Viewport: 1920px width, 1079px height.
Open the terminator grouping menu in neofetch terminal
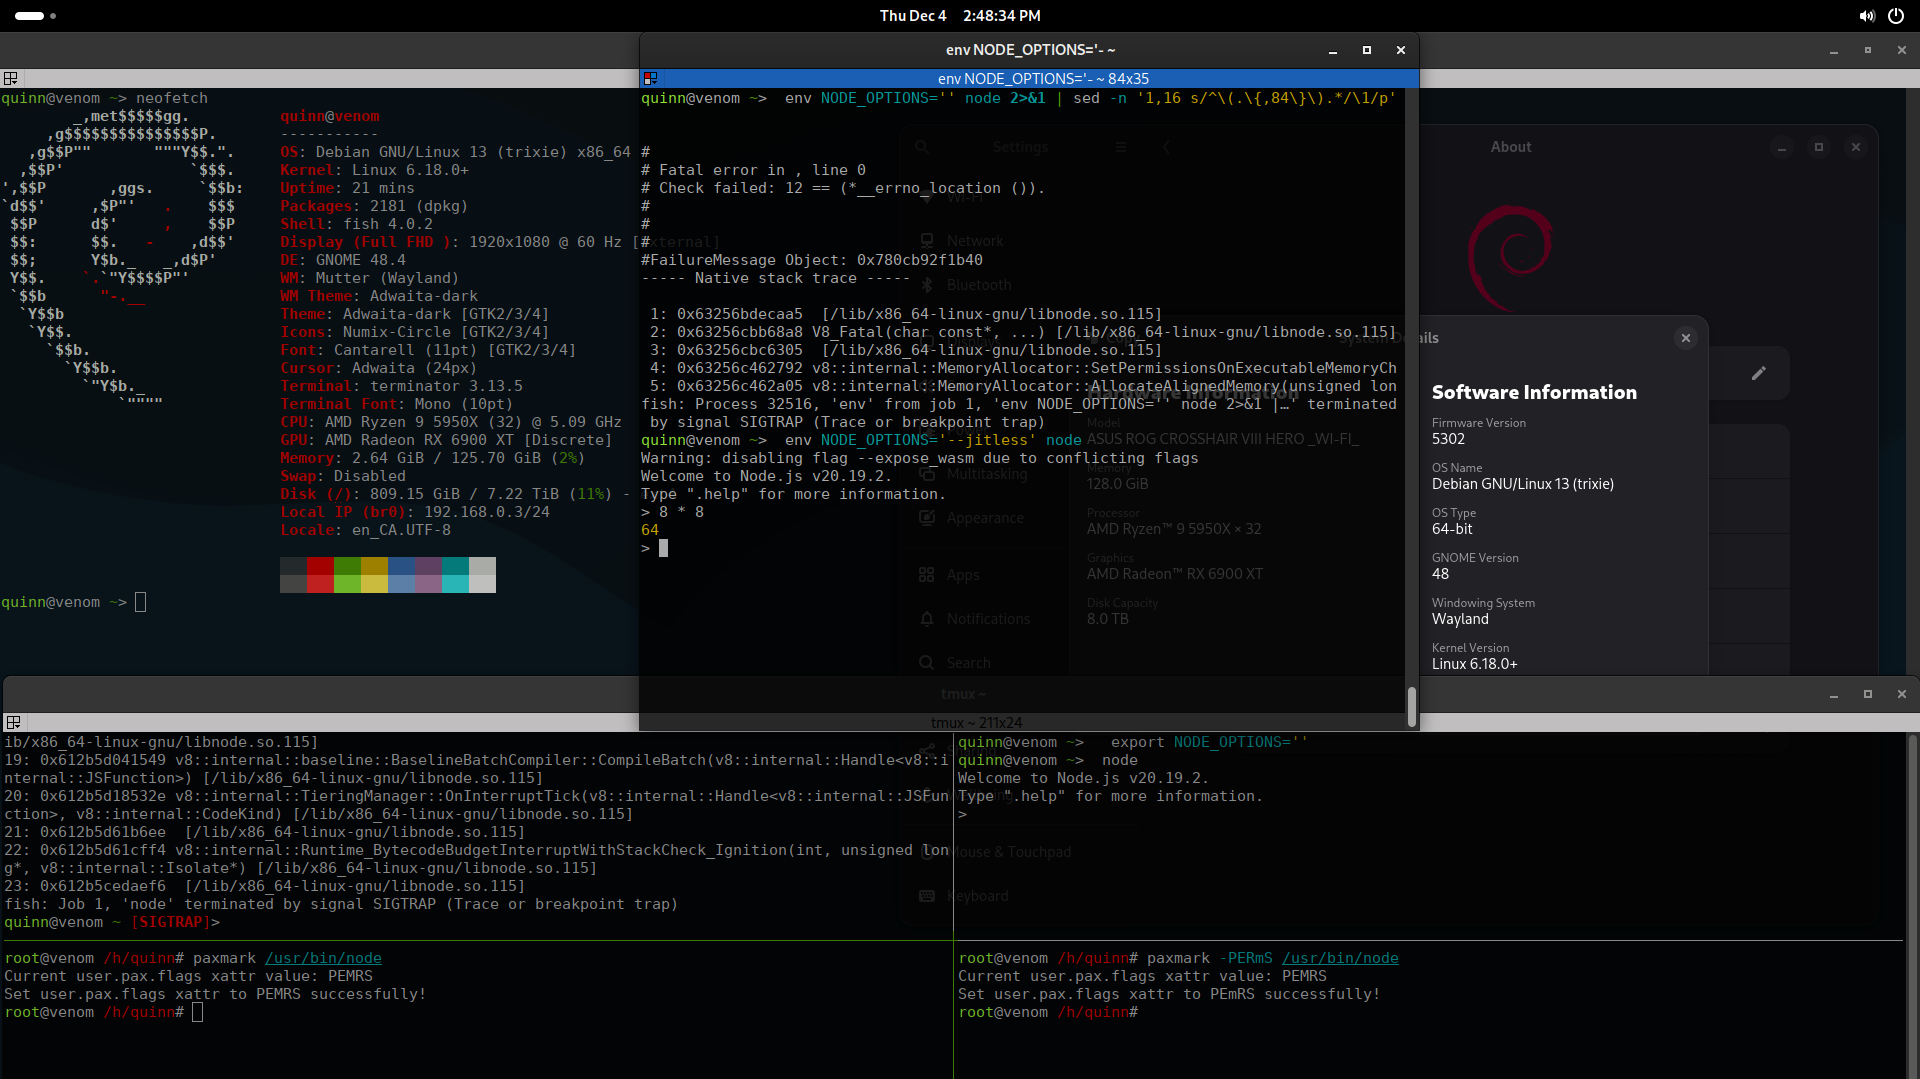(x=11, y=78)
